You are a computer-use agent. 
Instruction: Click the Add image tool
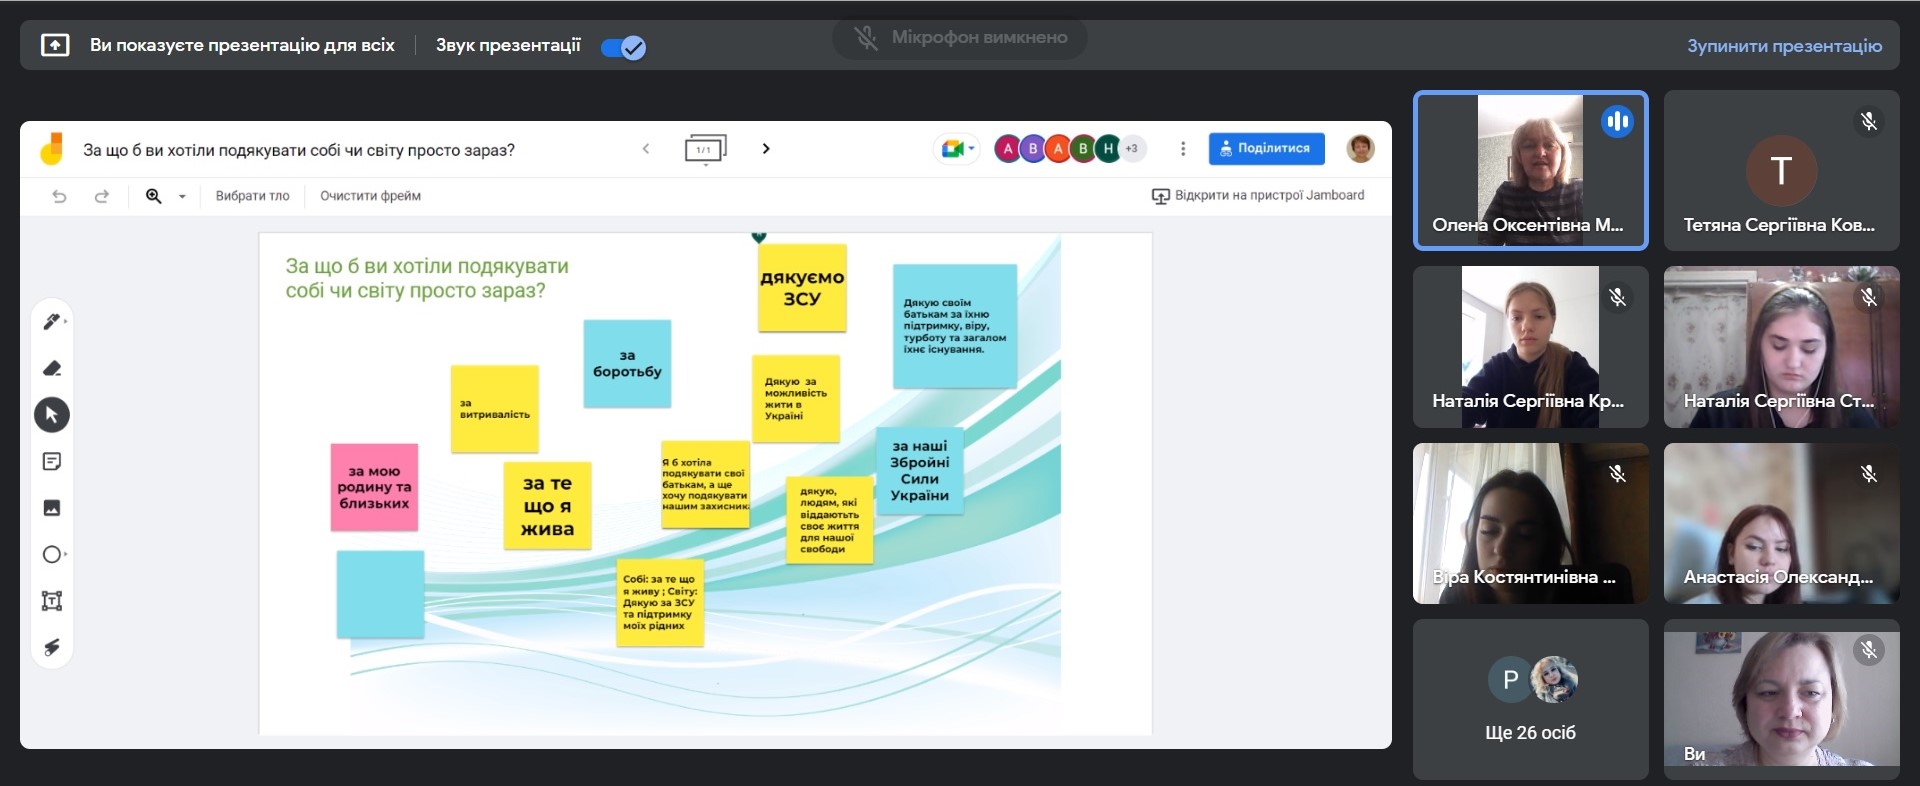click(x=52, y=508)
